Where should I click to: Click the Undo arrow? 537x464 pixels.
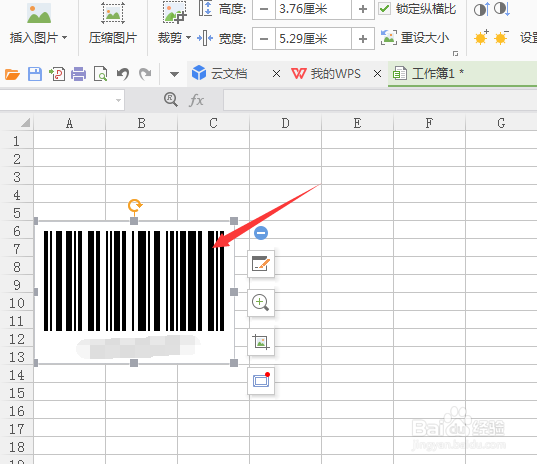coord(123,74)
